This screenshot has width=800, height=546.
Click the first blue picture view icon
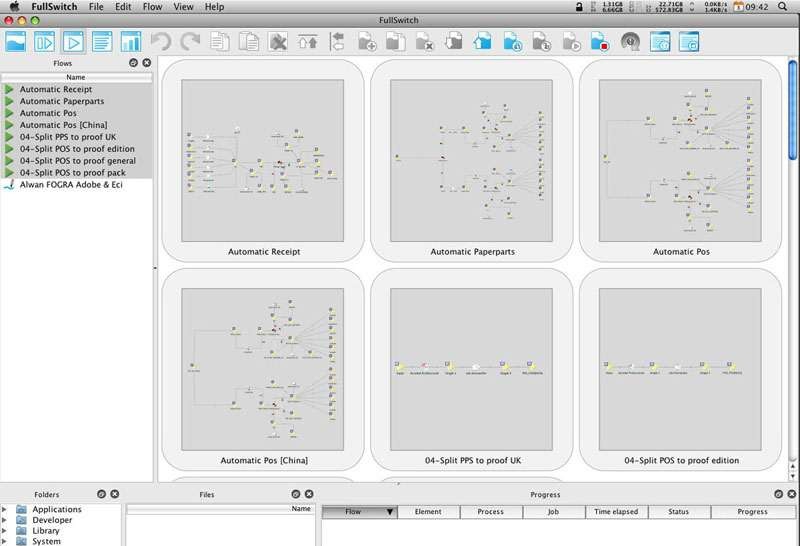click(x=16, y=42)
